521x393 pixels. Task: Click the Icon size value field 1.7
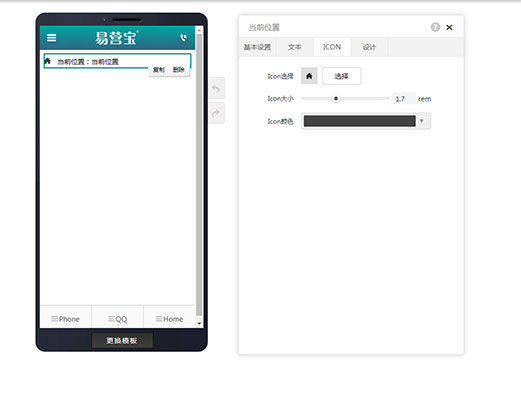click(x=404, y=99)
